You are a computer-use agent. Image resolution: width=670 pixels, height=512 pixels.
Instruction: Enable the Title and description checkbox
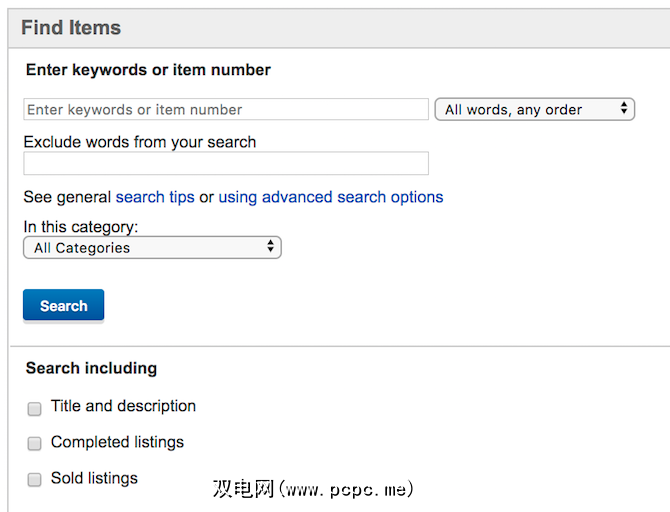coord(34,408)
